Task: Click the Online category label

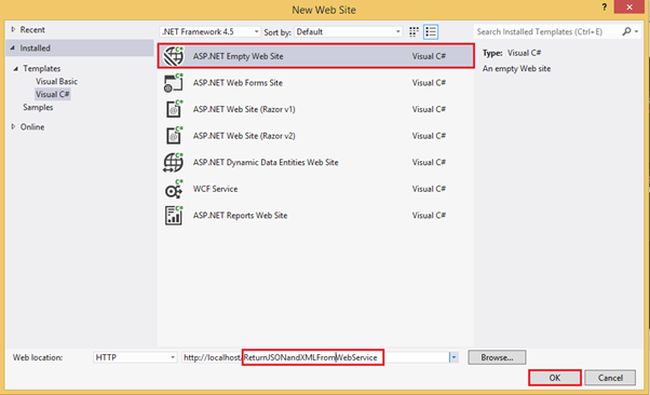Action: click(x=32, y=127)
